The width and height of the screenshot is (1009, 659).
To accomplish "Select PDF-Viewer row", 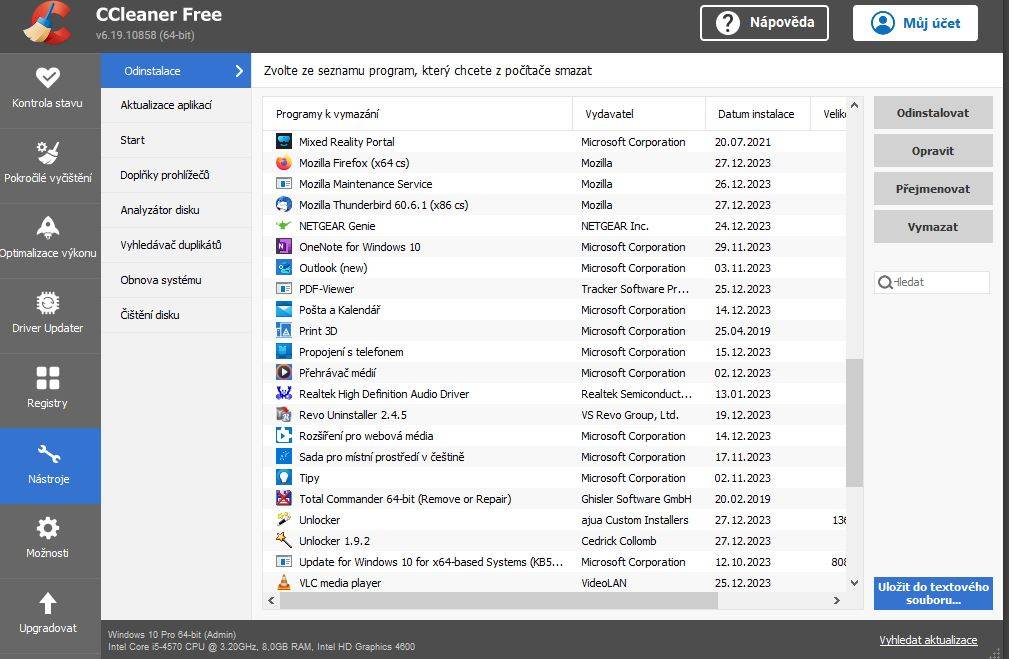I will (x=555, y=289).
